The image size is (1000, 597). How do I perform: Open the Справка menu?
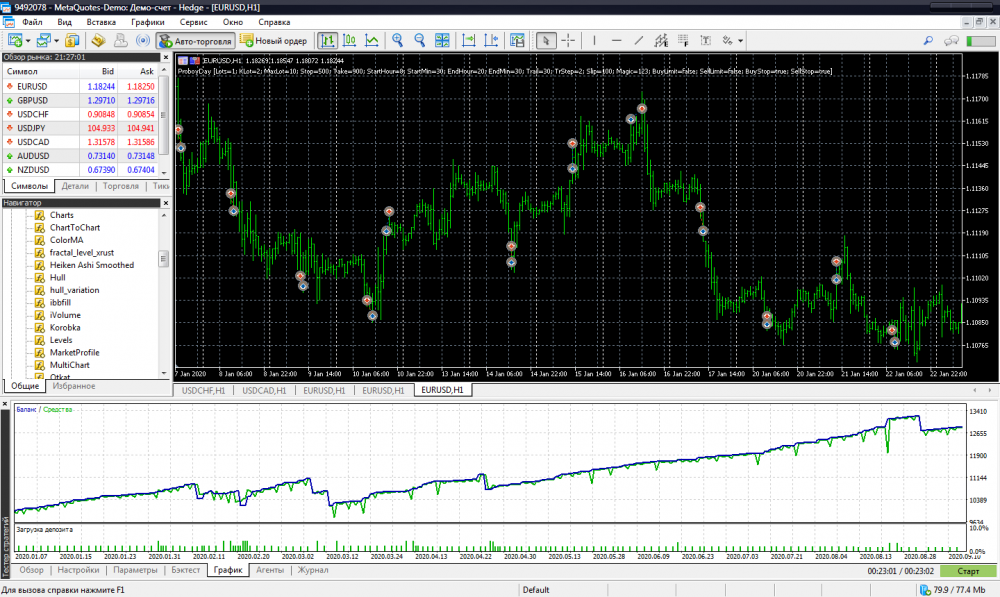point(274,22)
